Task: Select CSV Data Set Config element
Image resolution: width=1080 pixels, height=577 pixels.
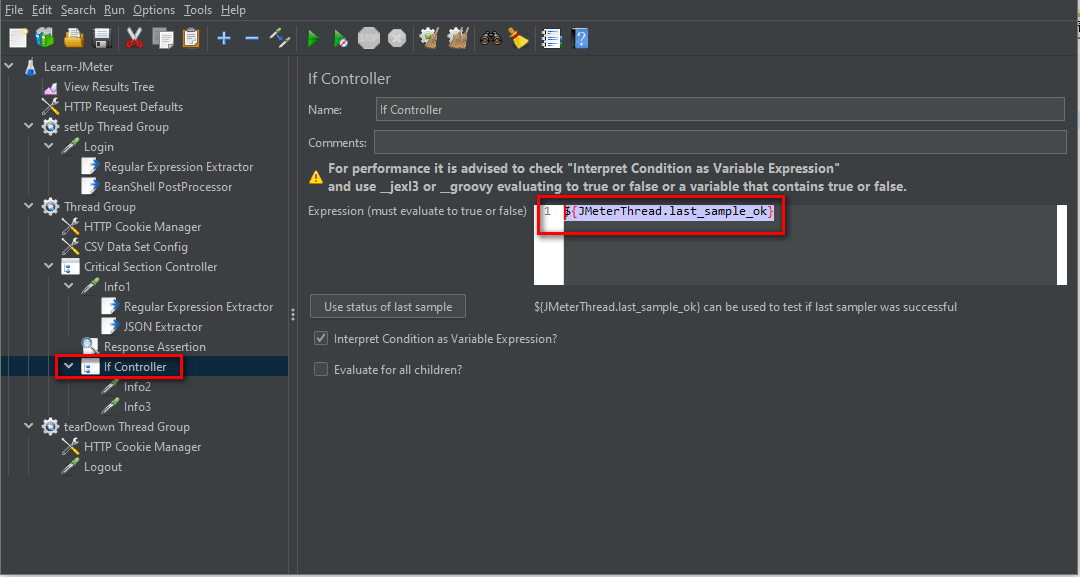Action: (x=136, y=246)
